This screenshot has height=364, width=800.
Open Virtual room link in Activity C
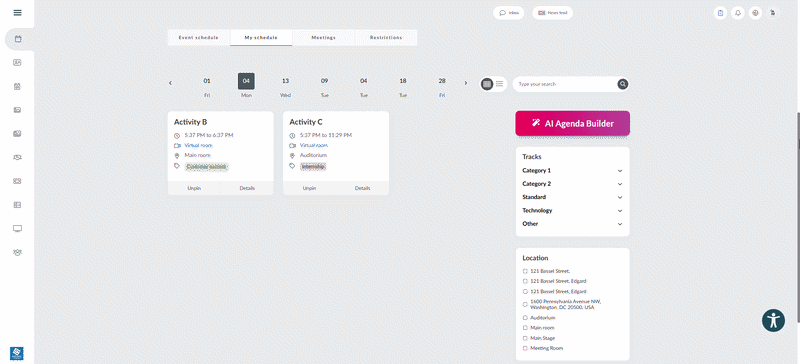click(314, 145)
